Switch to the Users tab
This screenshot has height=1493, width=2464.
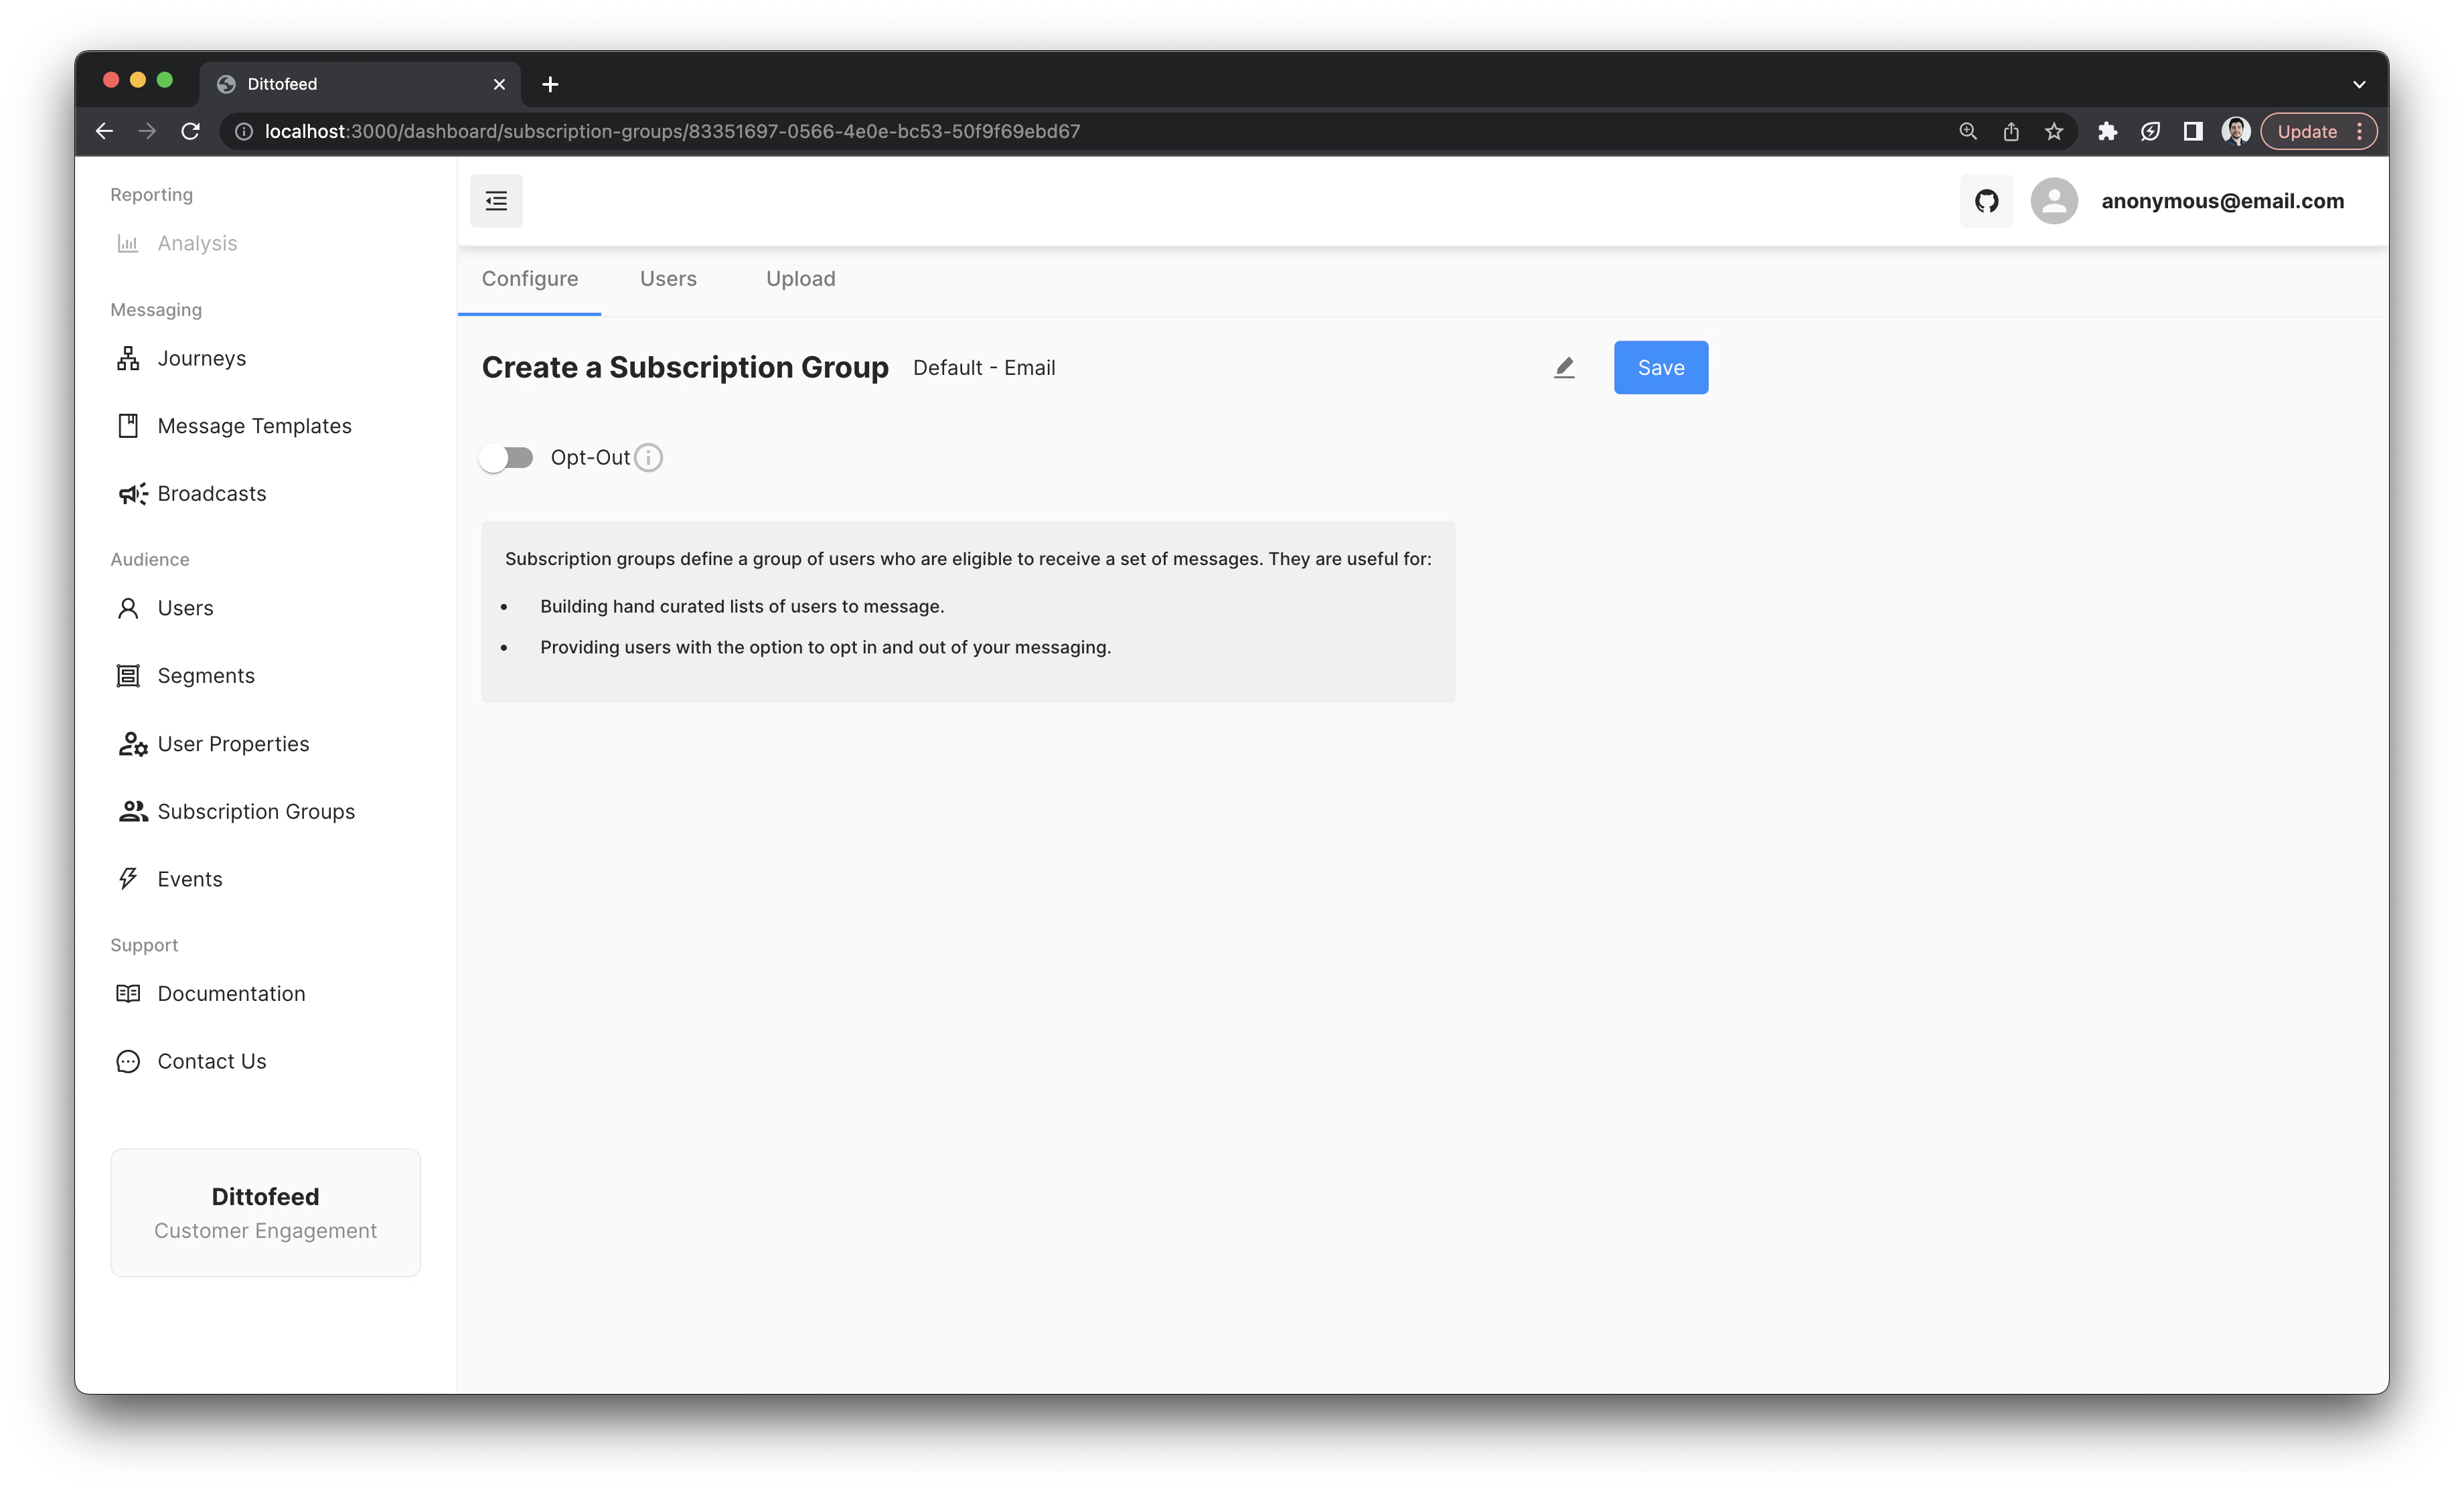pos(668,278)
